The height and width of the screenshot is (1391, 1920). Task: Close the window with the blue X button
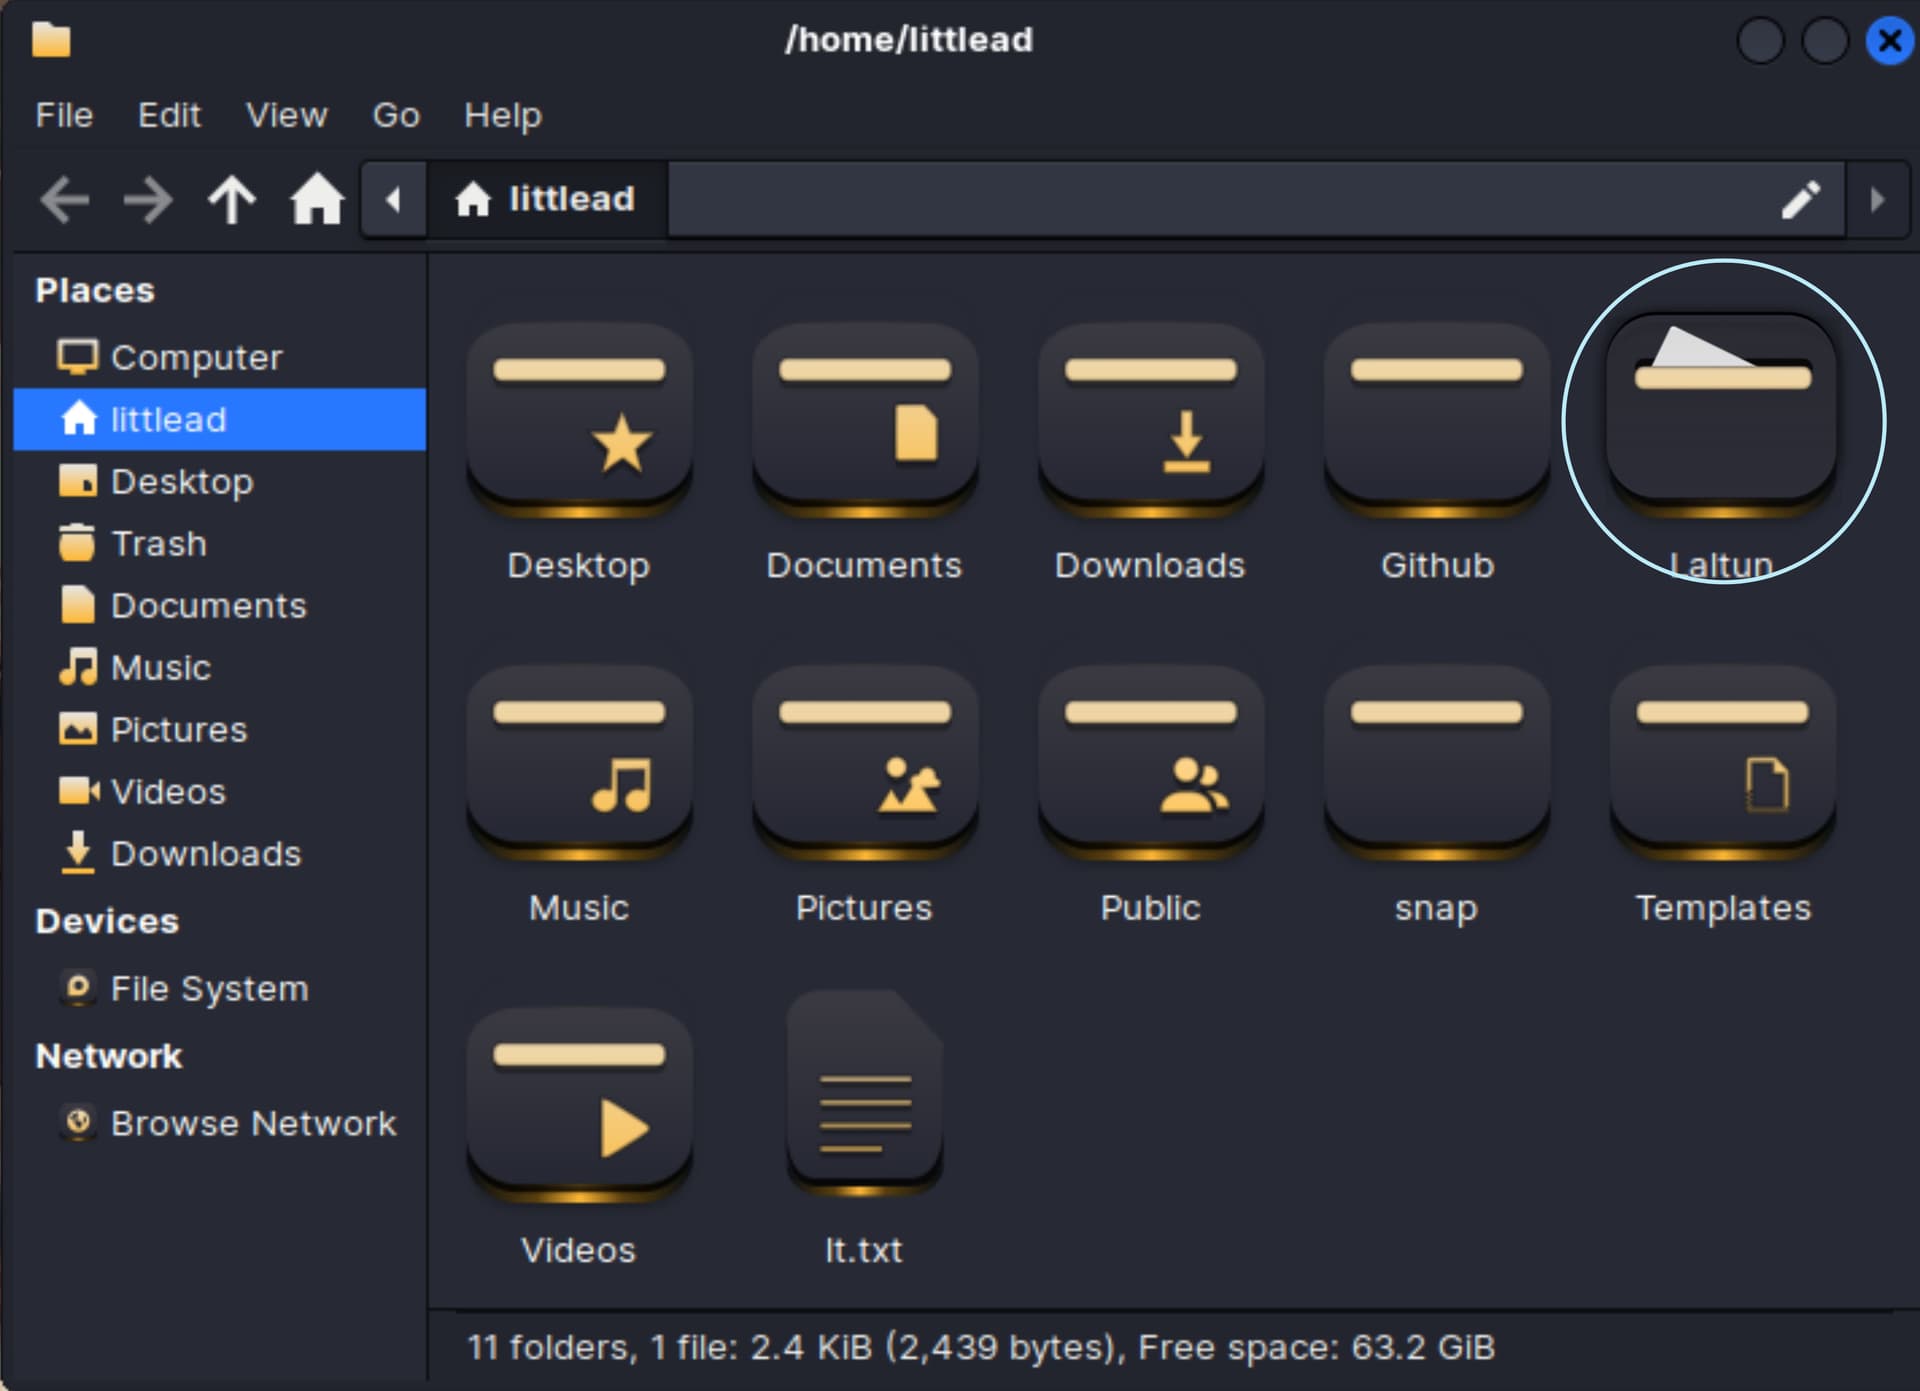point(1889,41)
